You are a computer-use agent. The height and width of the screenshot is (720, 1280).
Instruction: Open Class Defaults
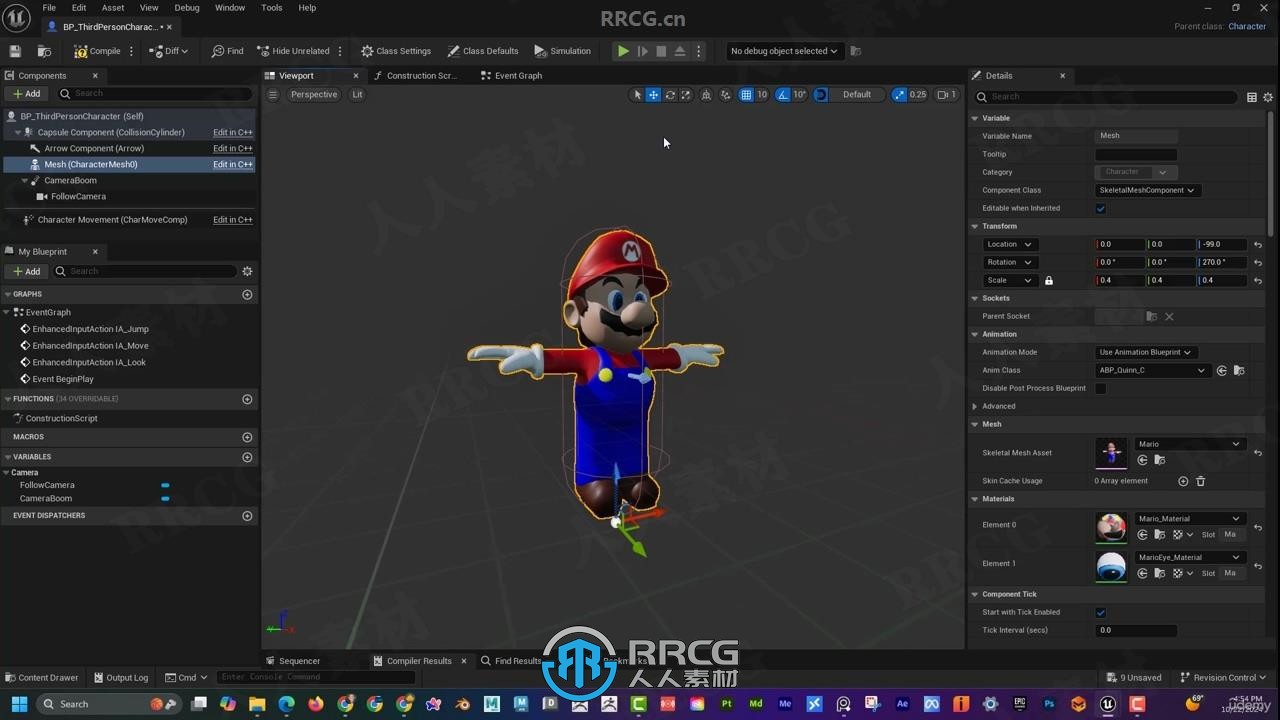pyautogui.click(x=483, y=51)
